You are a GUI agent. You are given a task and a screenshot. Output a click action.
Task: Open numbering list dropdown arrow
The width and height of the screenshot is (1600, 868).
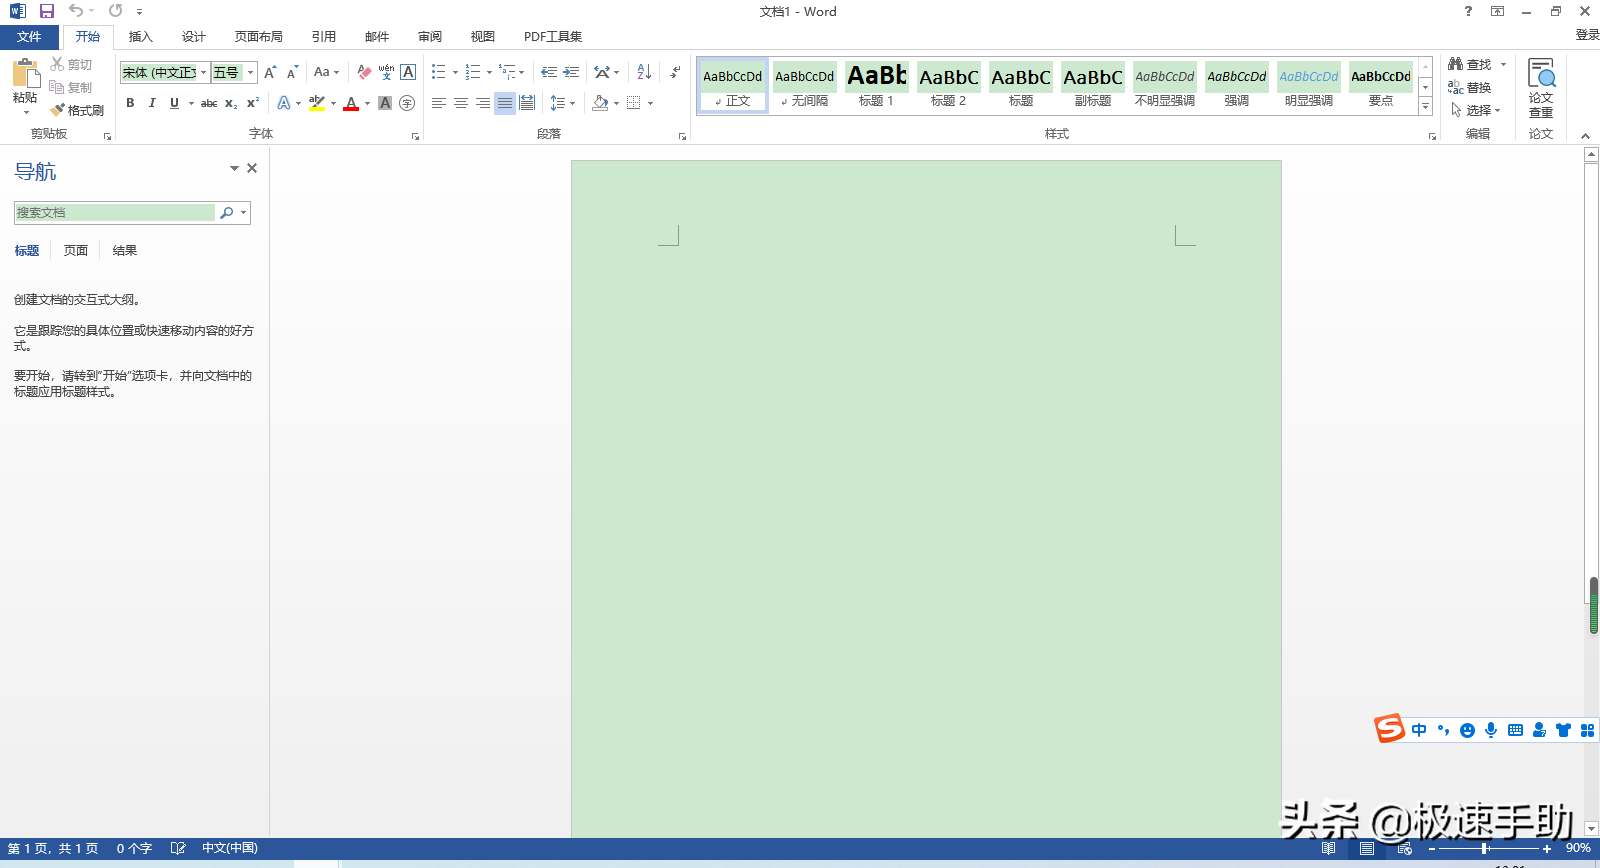489,72
